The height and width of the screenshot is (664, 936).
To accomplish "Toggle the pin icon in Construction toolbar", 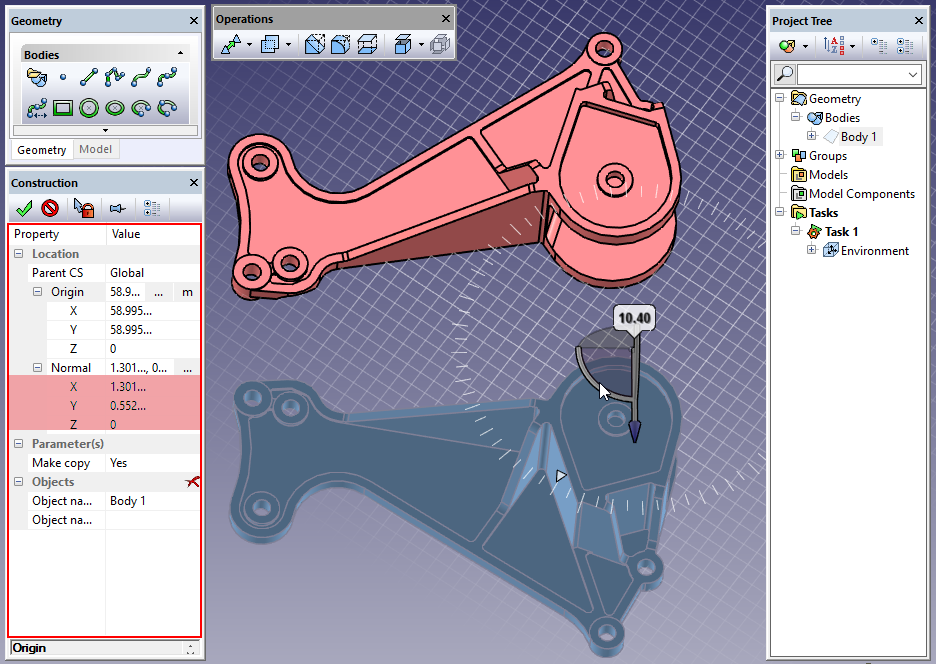I will (117, 208).
